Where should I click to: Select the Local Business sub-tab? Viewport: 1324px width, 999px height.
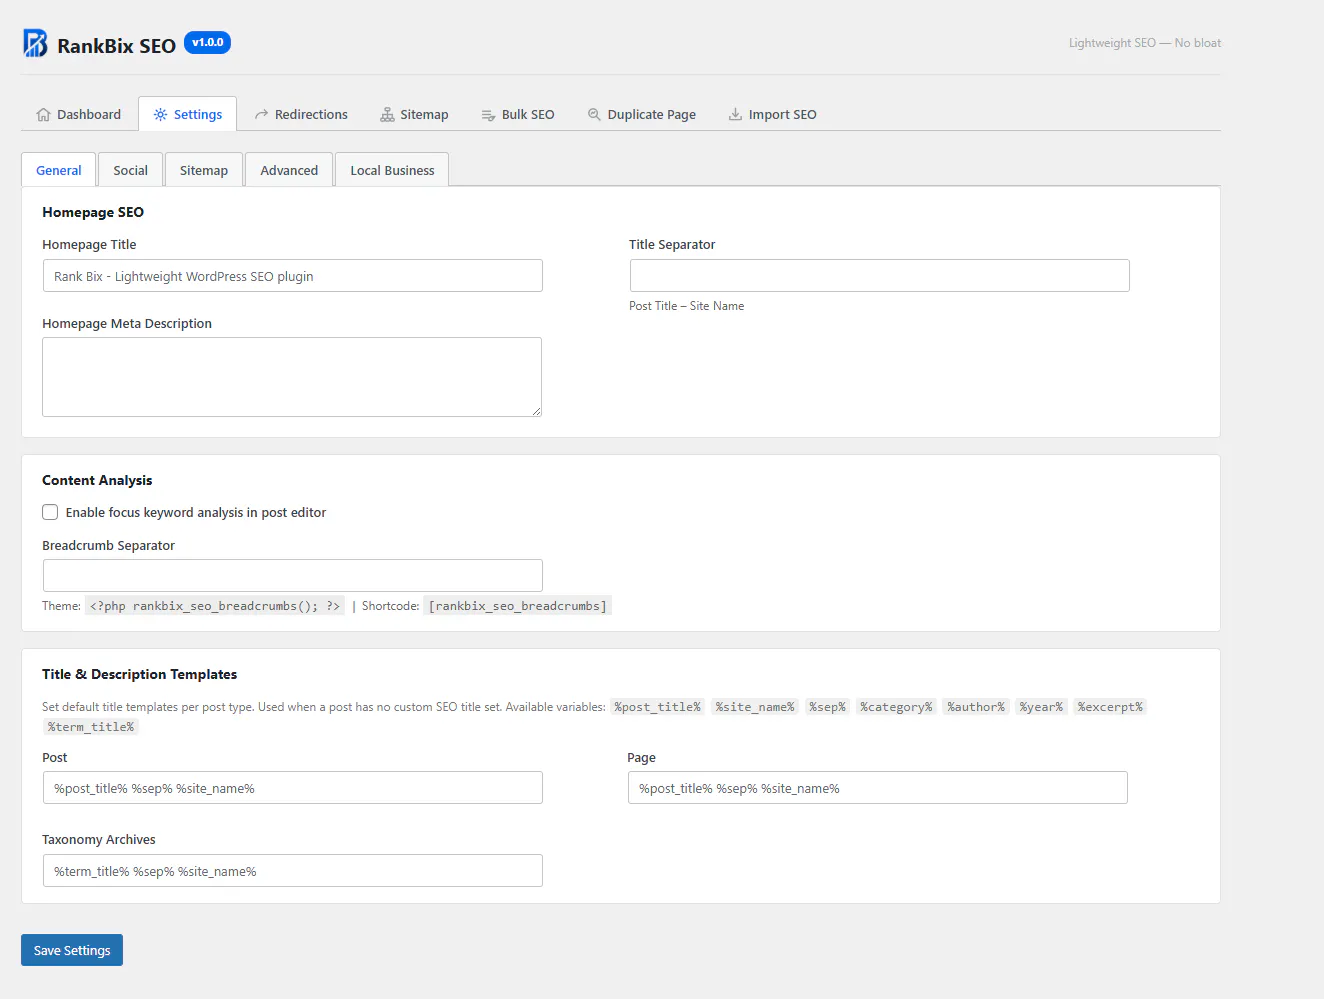click(392, 170)
